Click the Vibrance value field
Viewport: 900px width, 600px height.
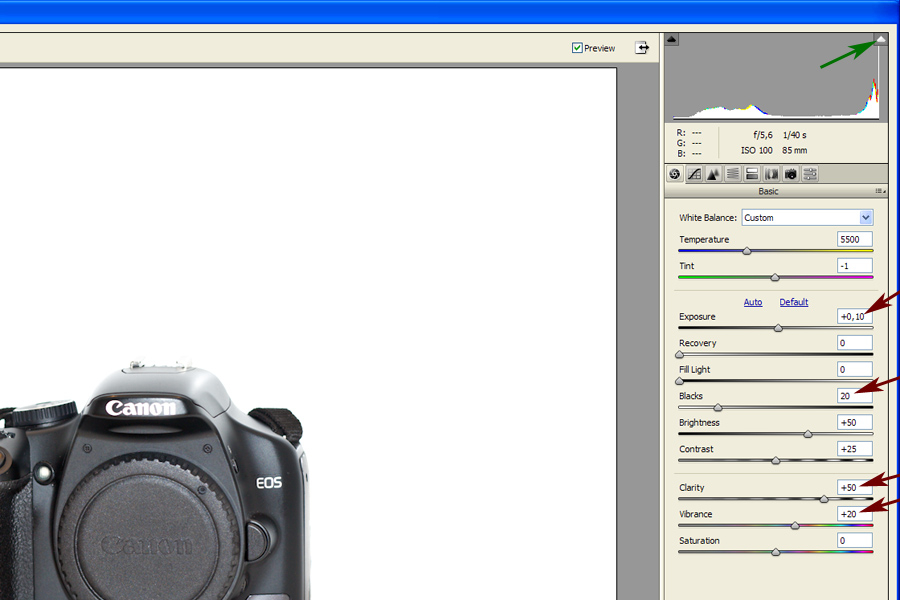click(x=855, y=513)
